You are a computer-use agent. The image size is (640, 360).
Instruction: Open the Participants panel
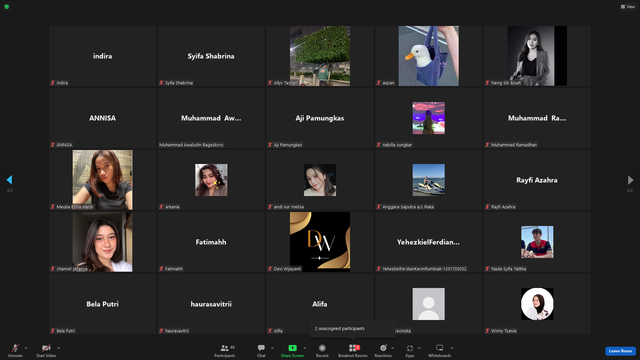pos(224,350)
